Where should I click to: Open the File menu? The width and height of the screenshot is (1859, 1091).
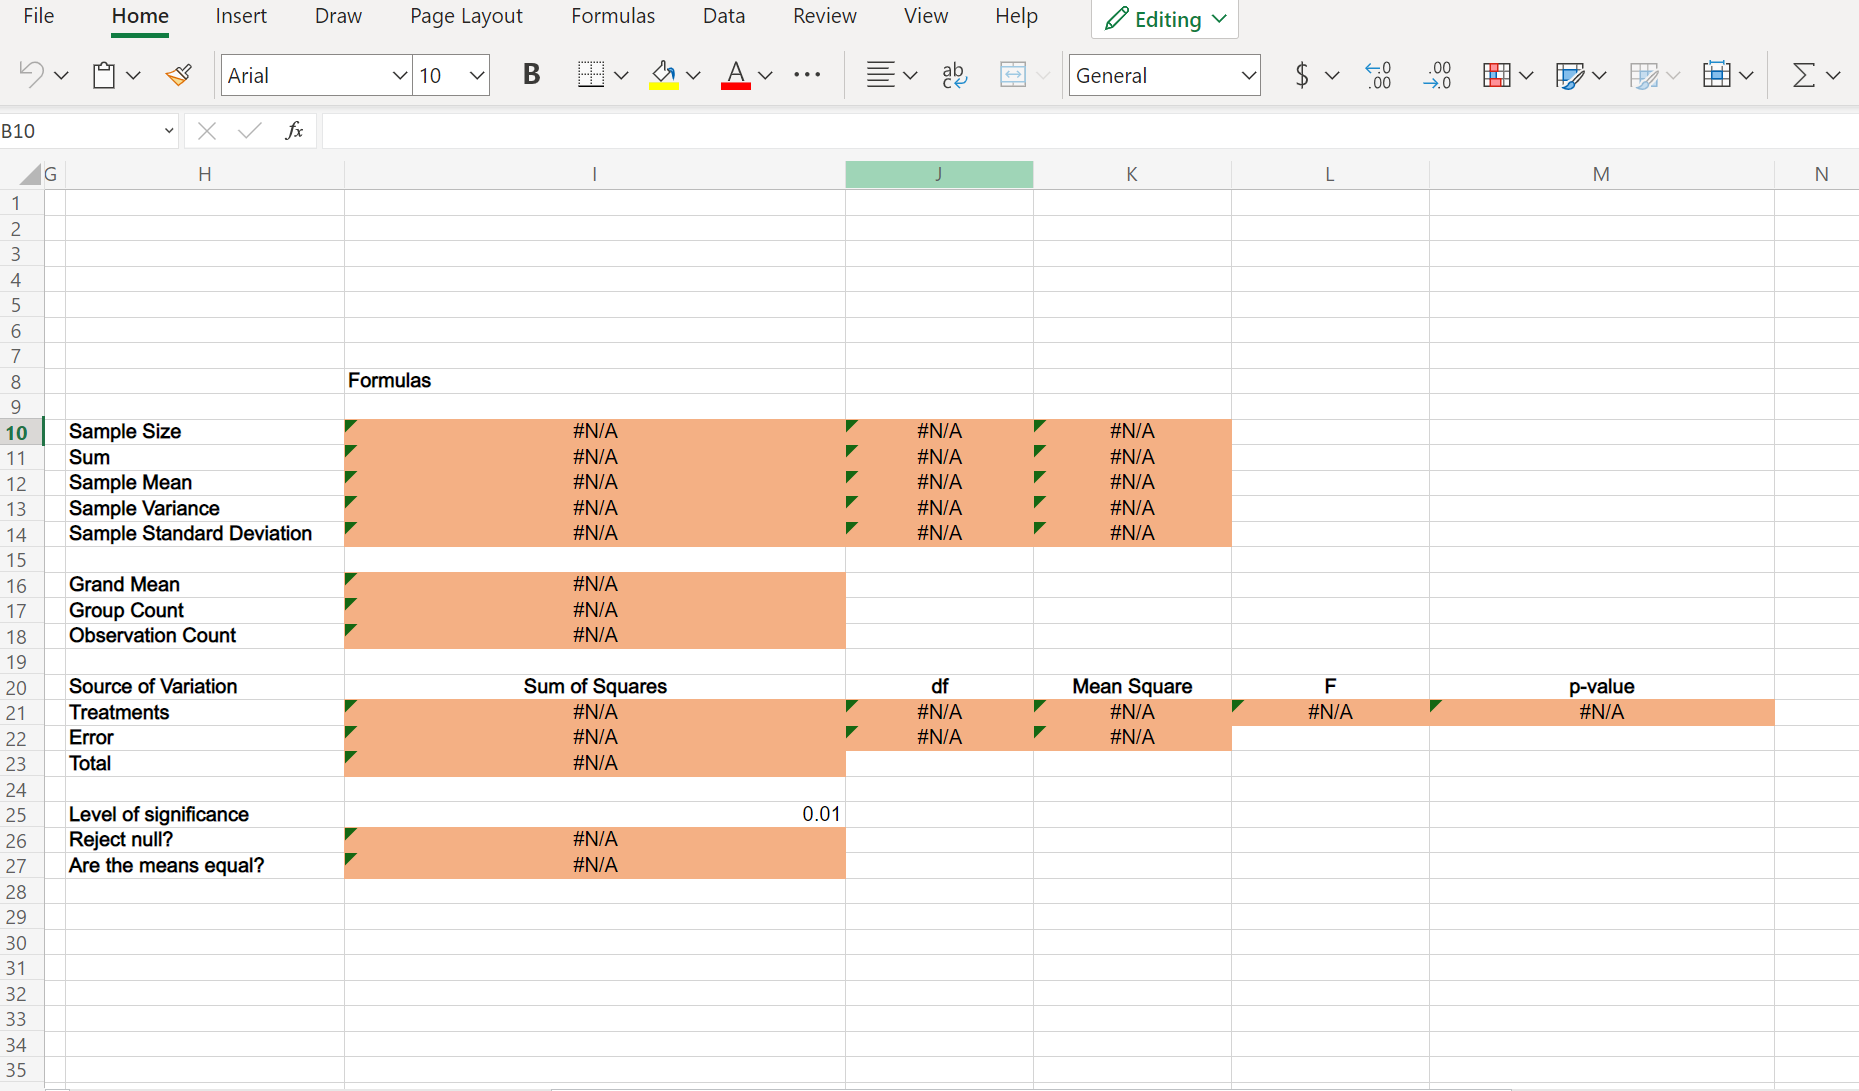click(x=39, y=16)
